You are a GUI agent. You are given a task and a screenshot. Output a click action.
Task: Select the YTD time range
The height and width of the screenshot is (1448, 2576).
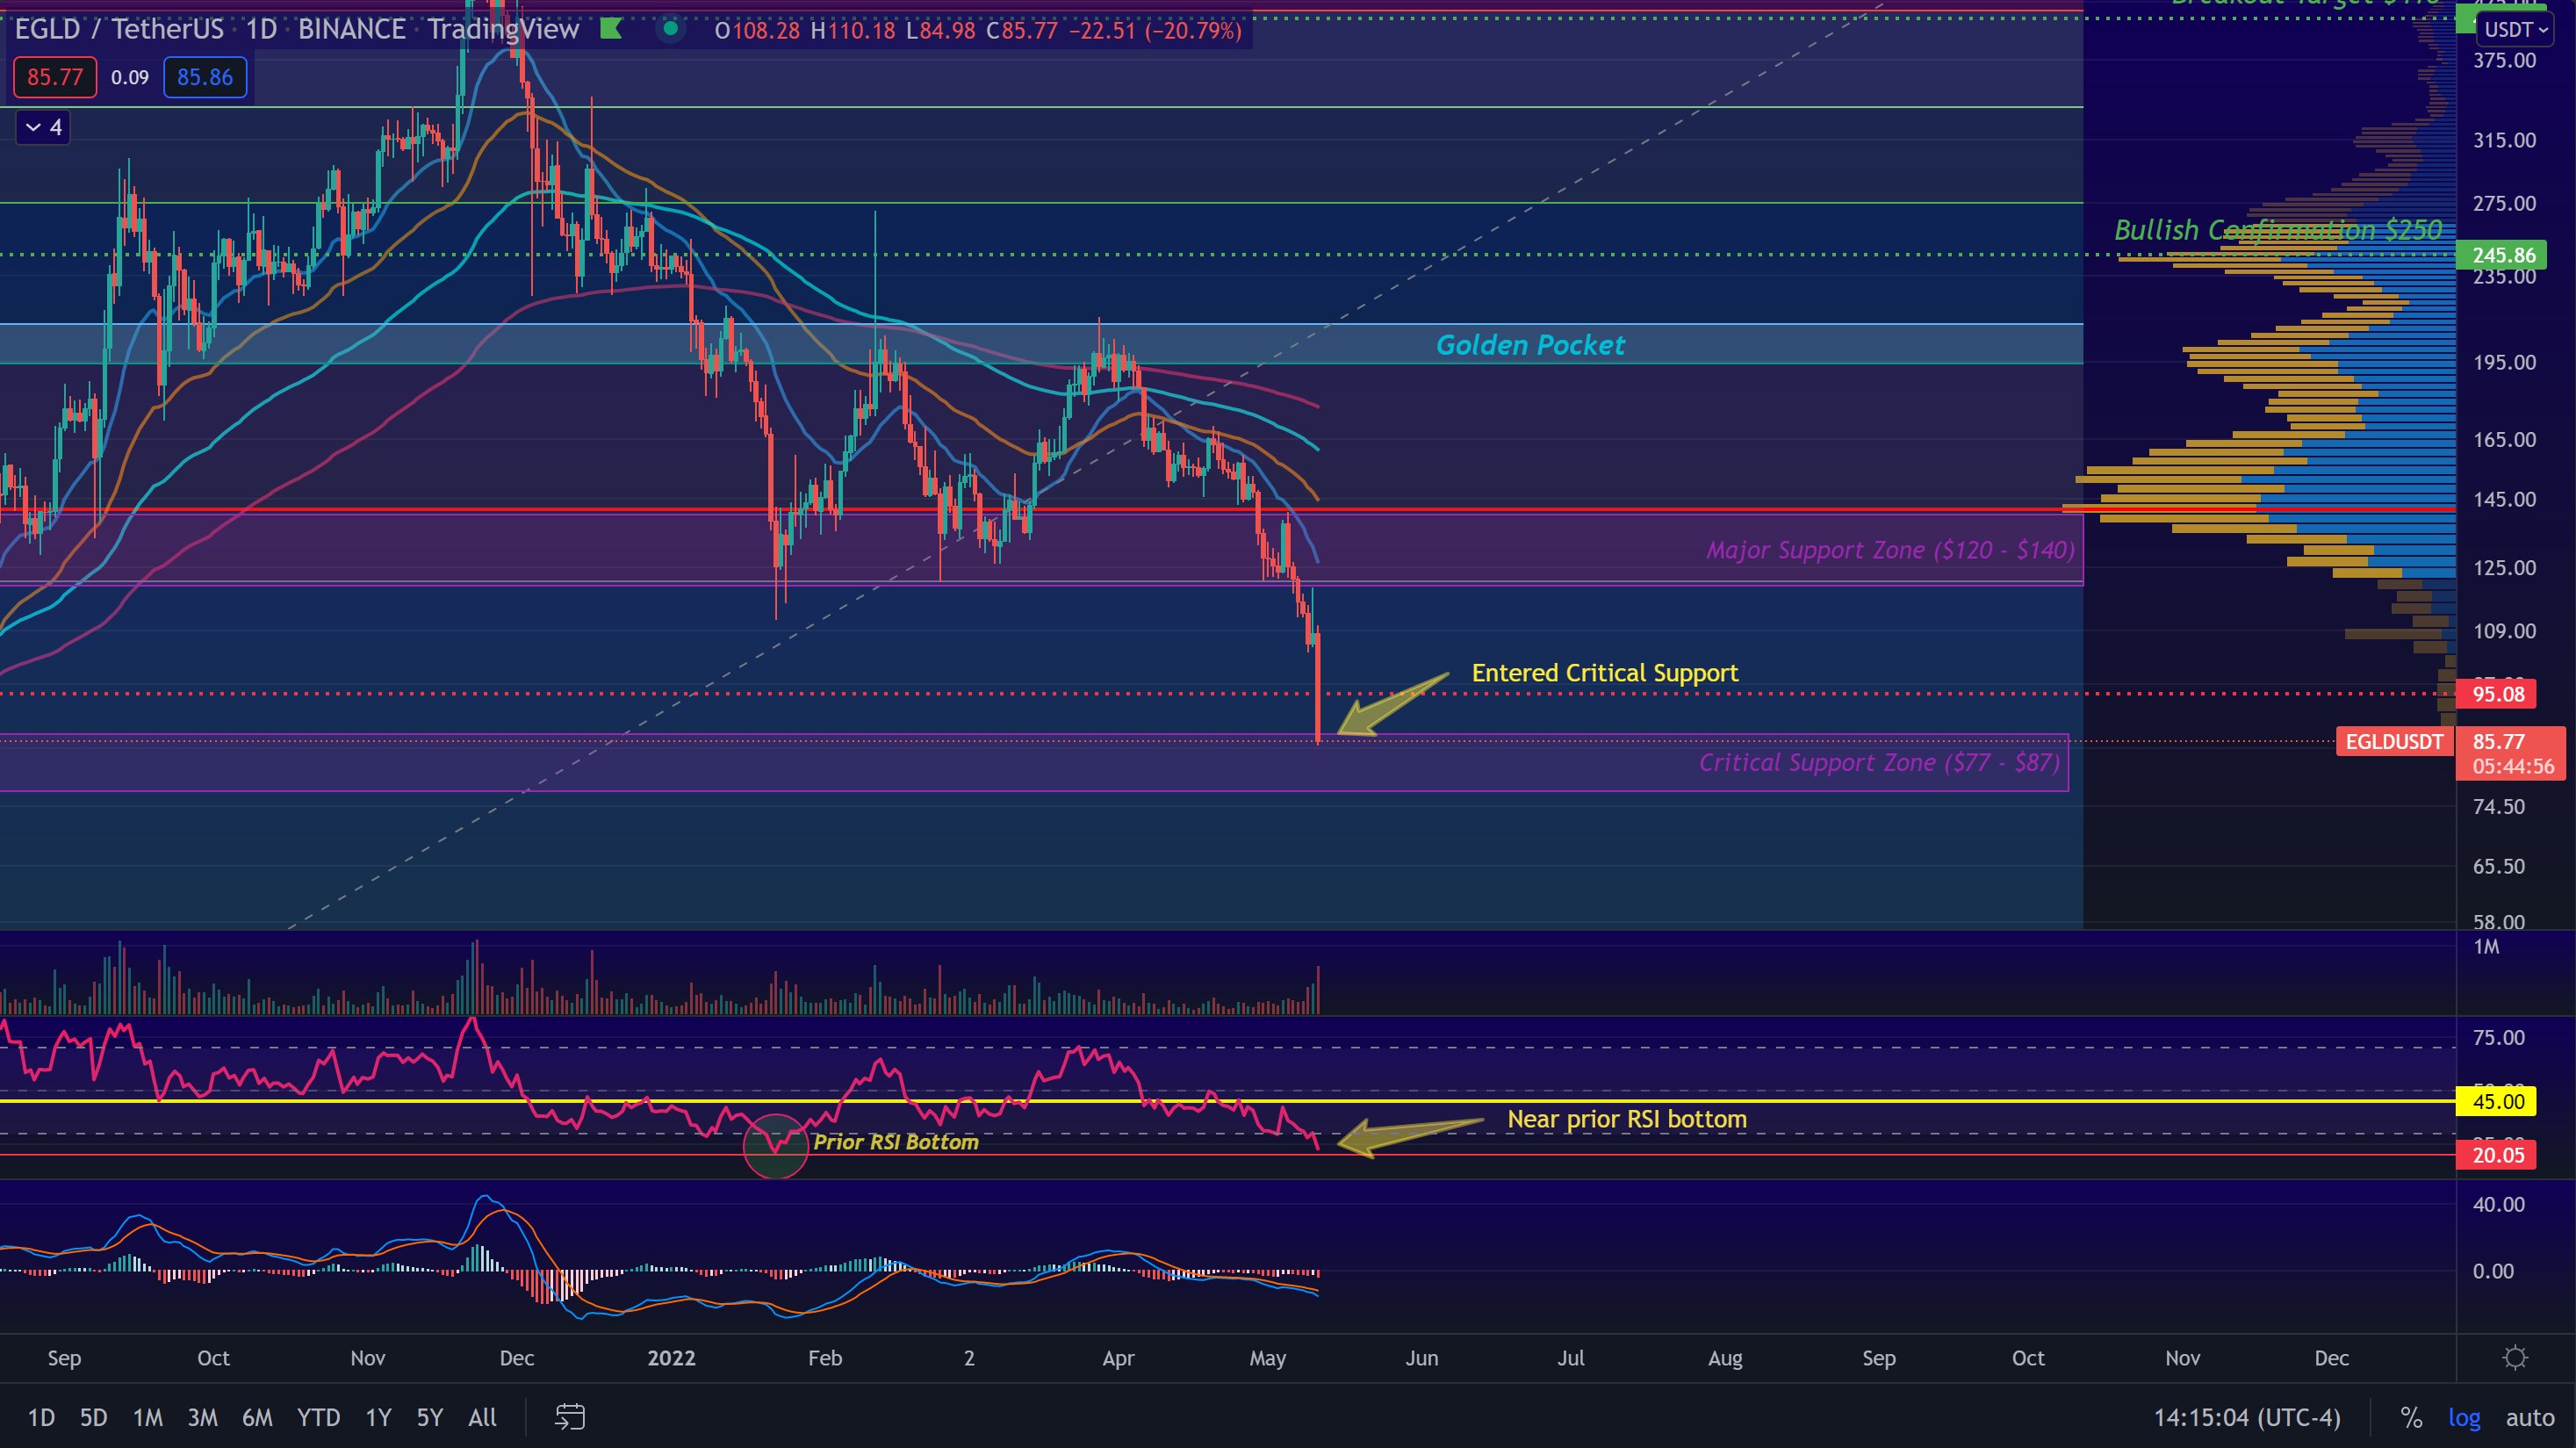(318, 1417)
